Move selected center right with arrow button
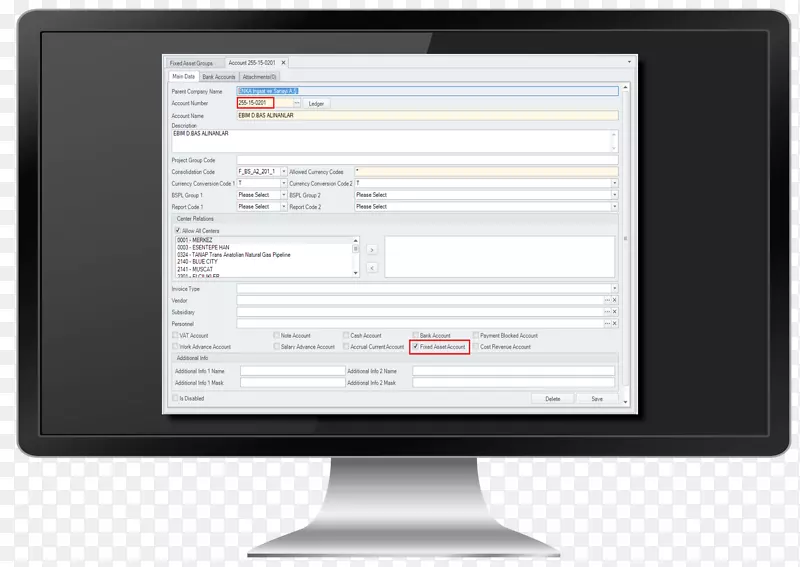The image size is (800, 567). click(372, 250)
